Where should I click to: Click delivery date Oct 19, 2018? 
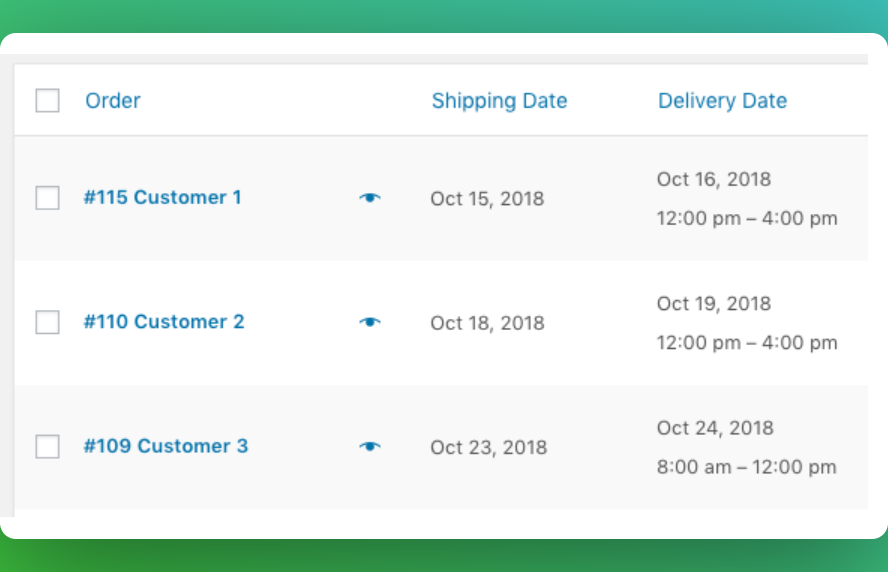click(714, 304)
